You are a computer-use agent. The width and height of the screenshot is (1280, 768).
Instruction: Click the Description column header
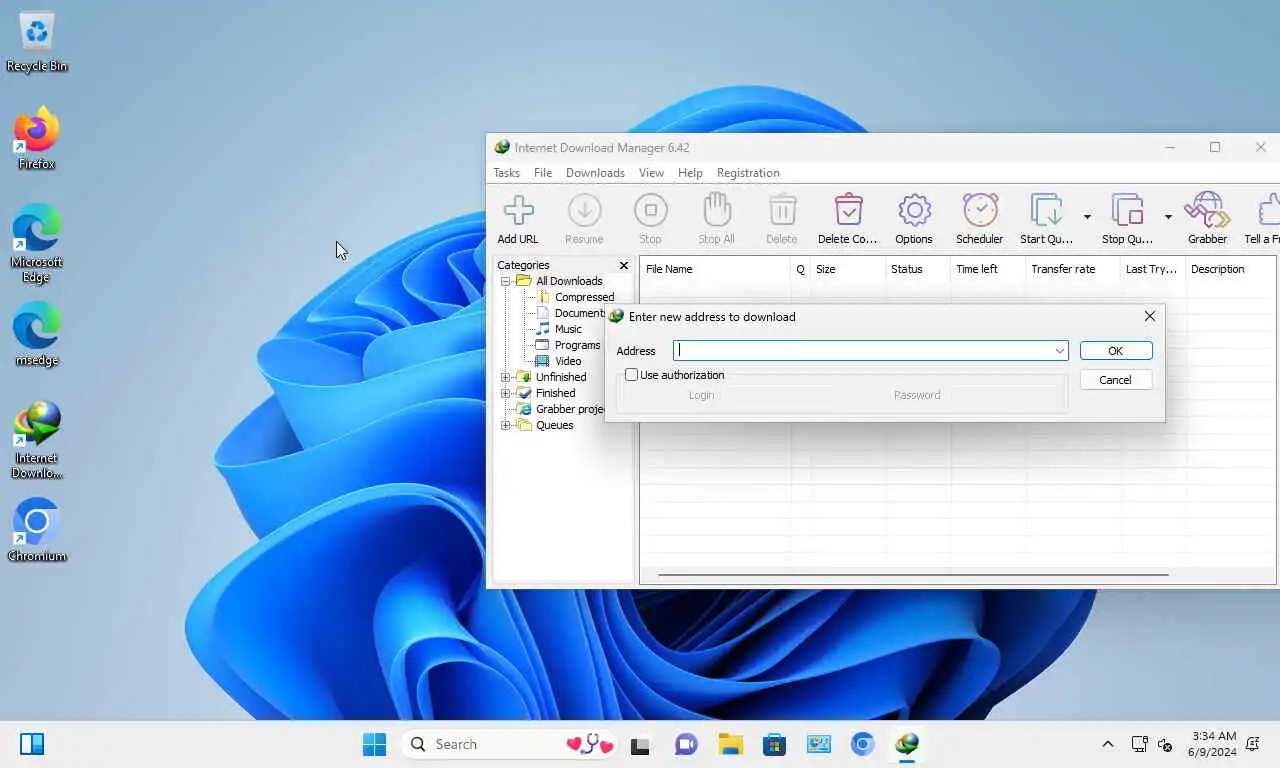(1230, 269)
